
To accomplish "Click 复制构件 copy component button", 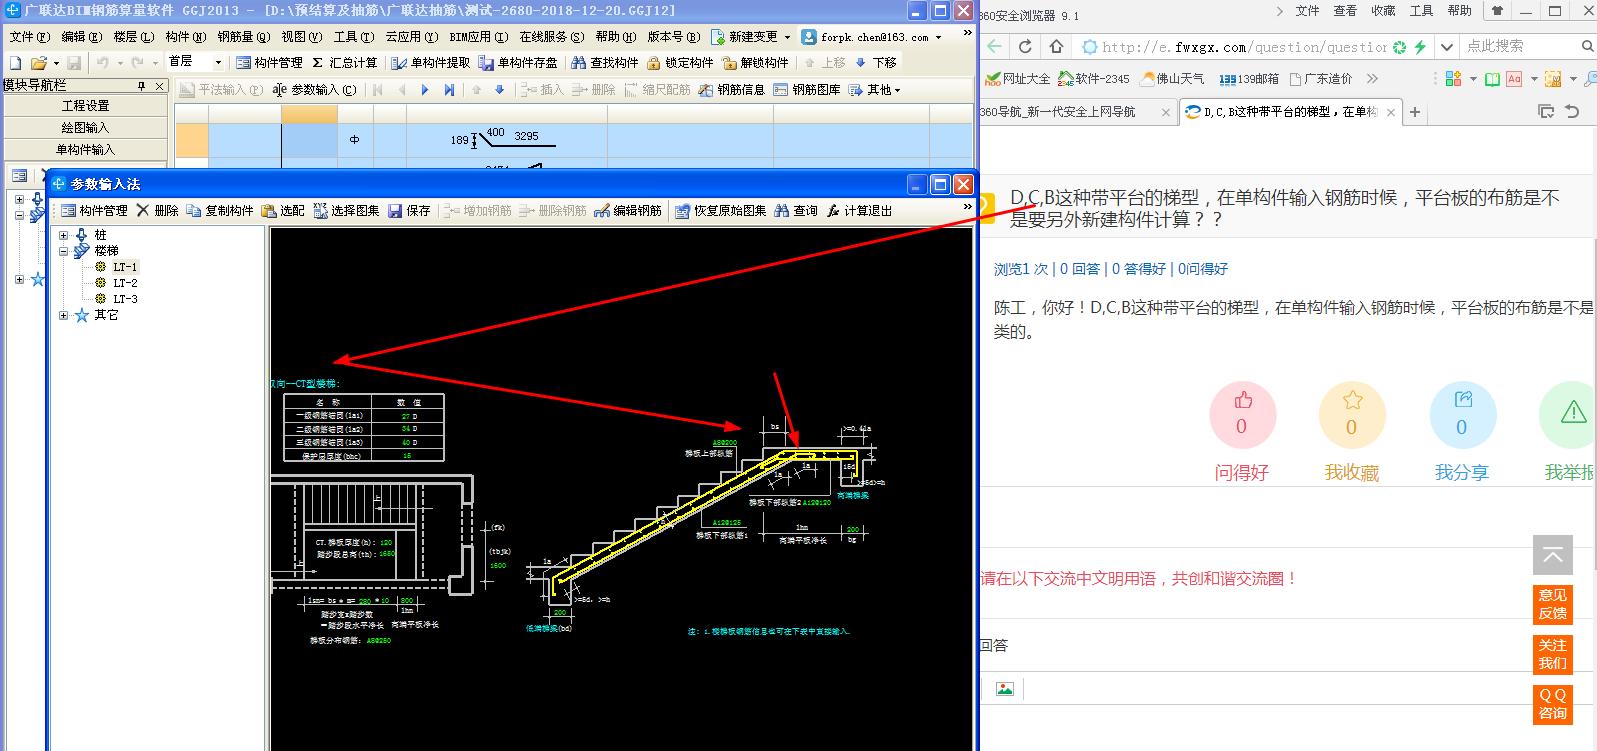I will [x=220, y=211].
